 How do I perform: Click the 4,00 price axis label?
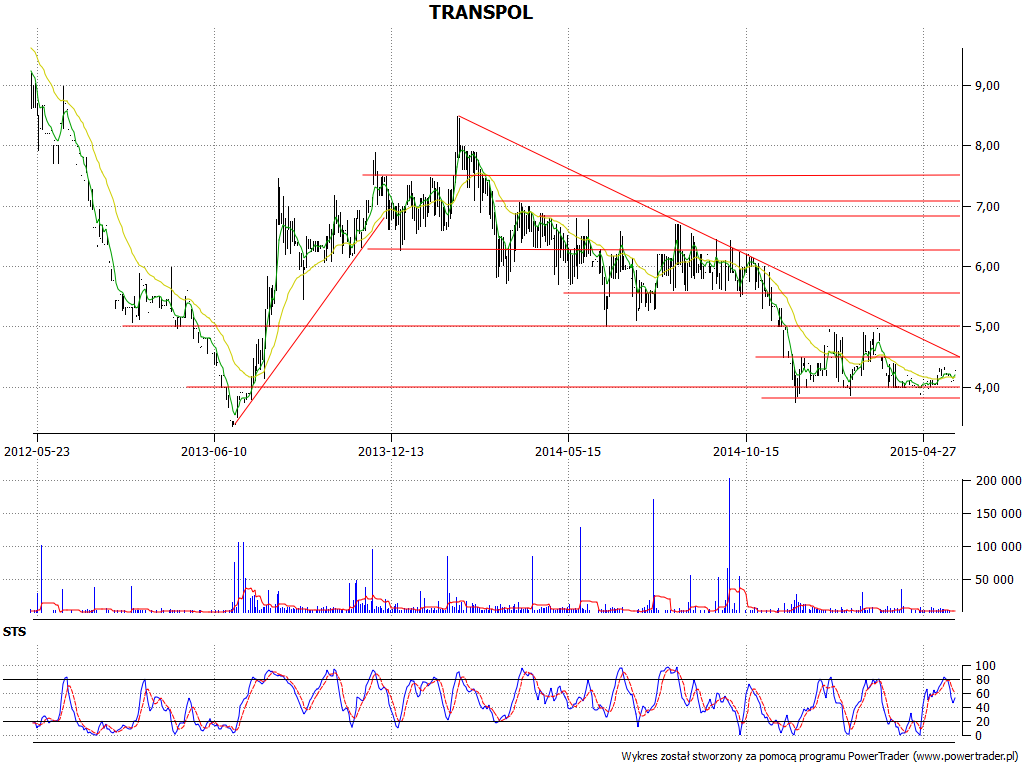coord(986,387)
